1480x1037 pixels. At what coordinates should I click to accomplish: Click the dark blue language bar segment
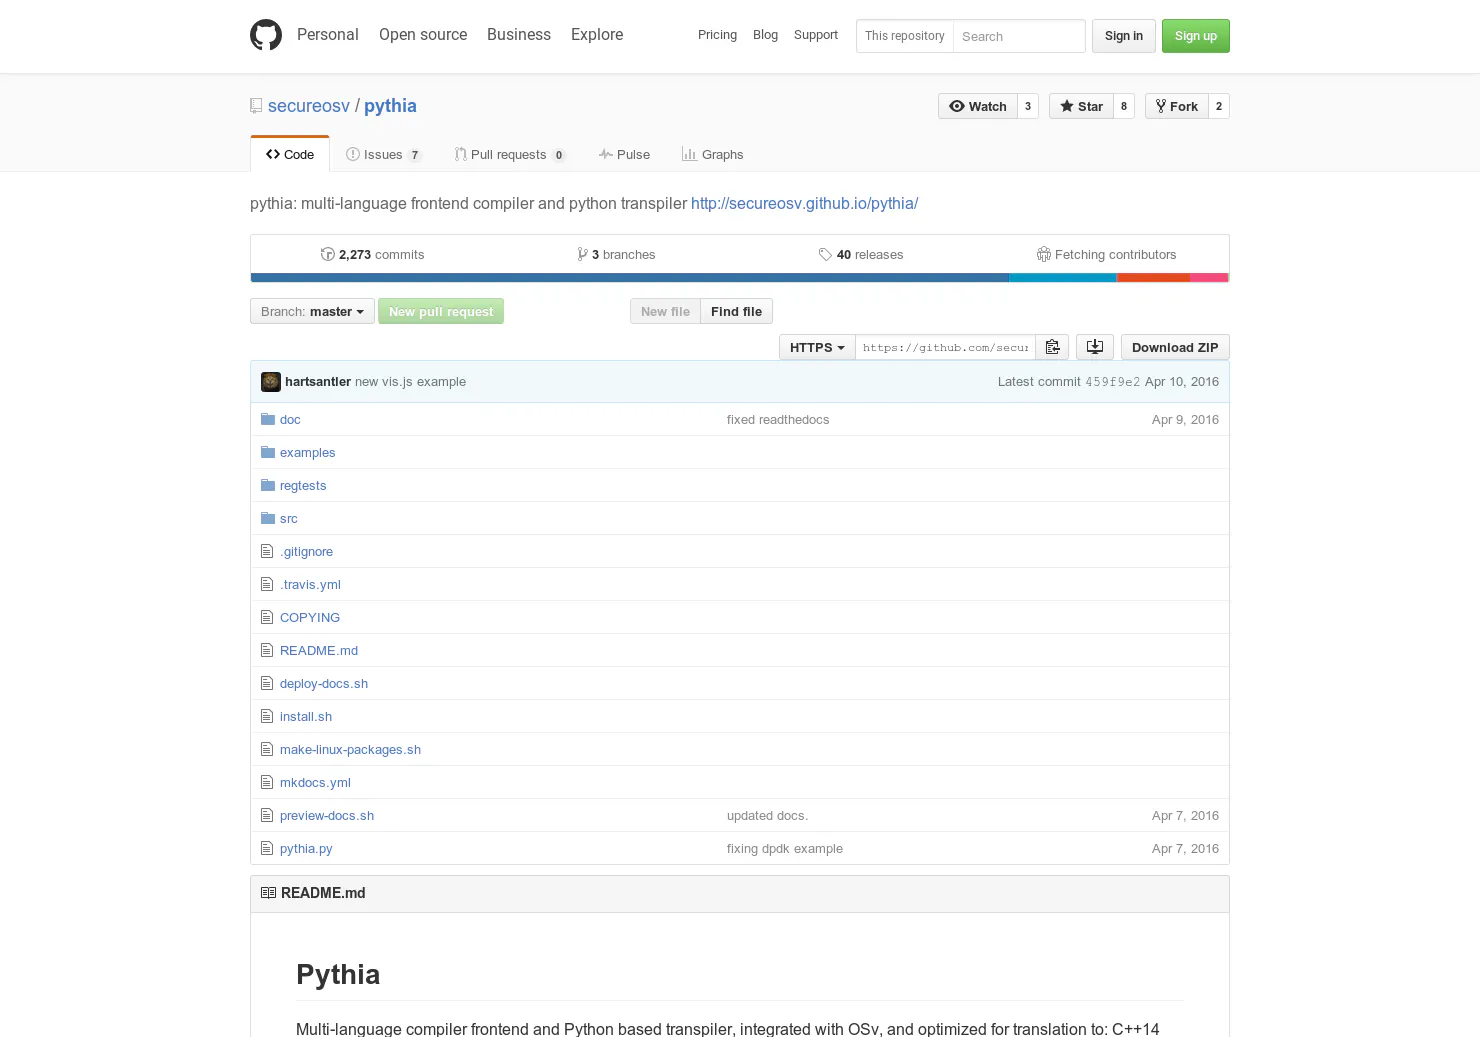pos(630,278)
